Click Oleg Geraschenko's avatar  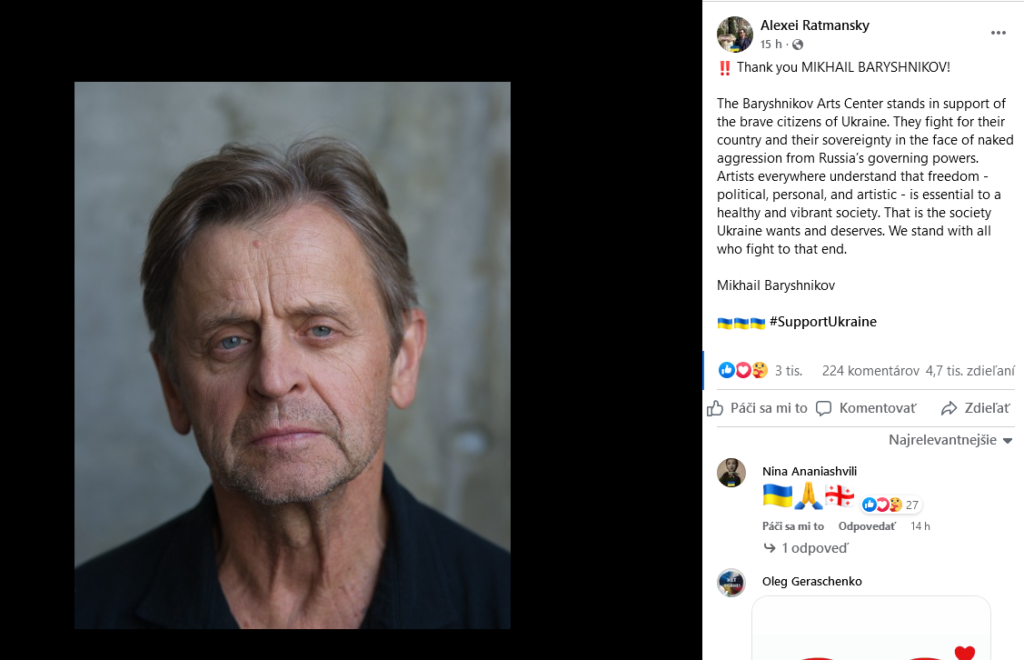731,582
